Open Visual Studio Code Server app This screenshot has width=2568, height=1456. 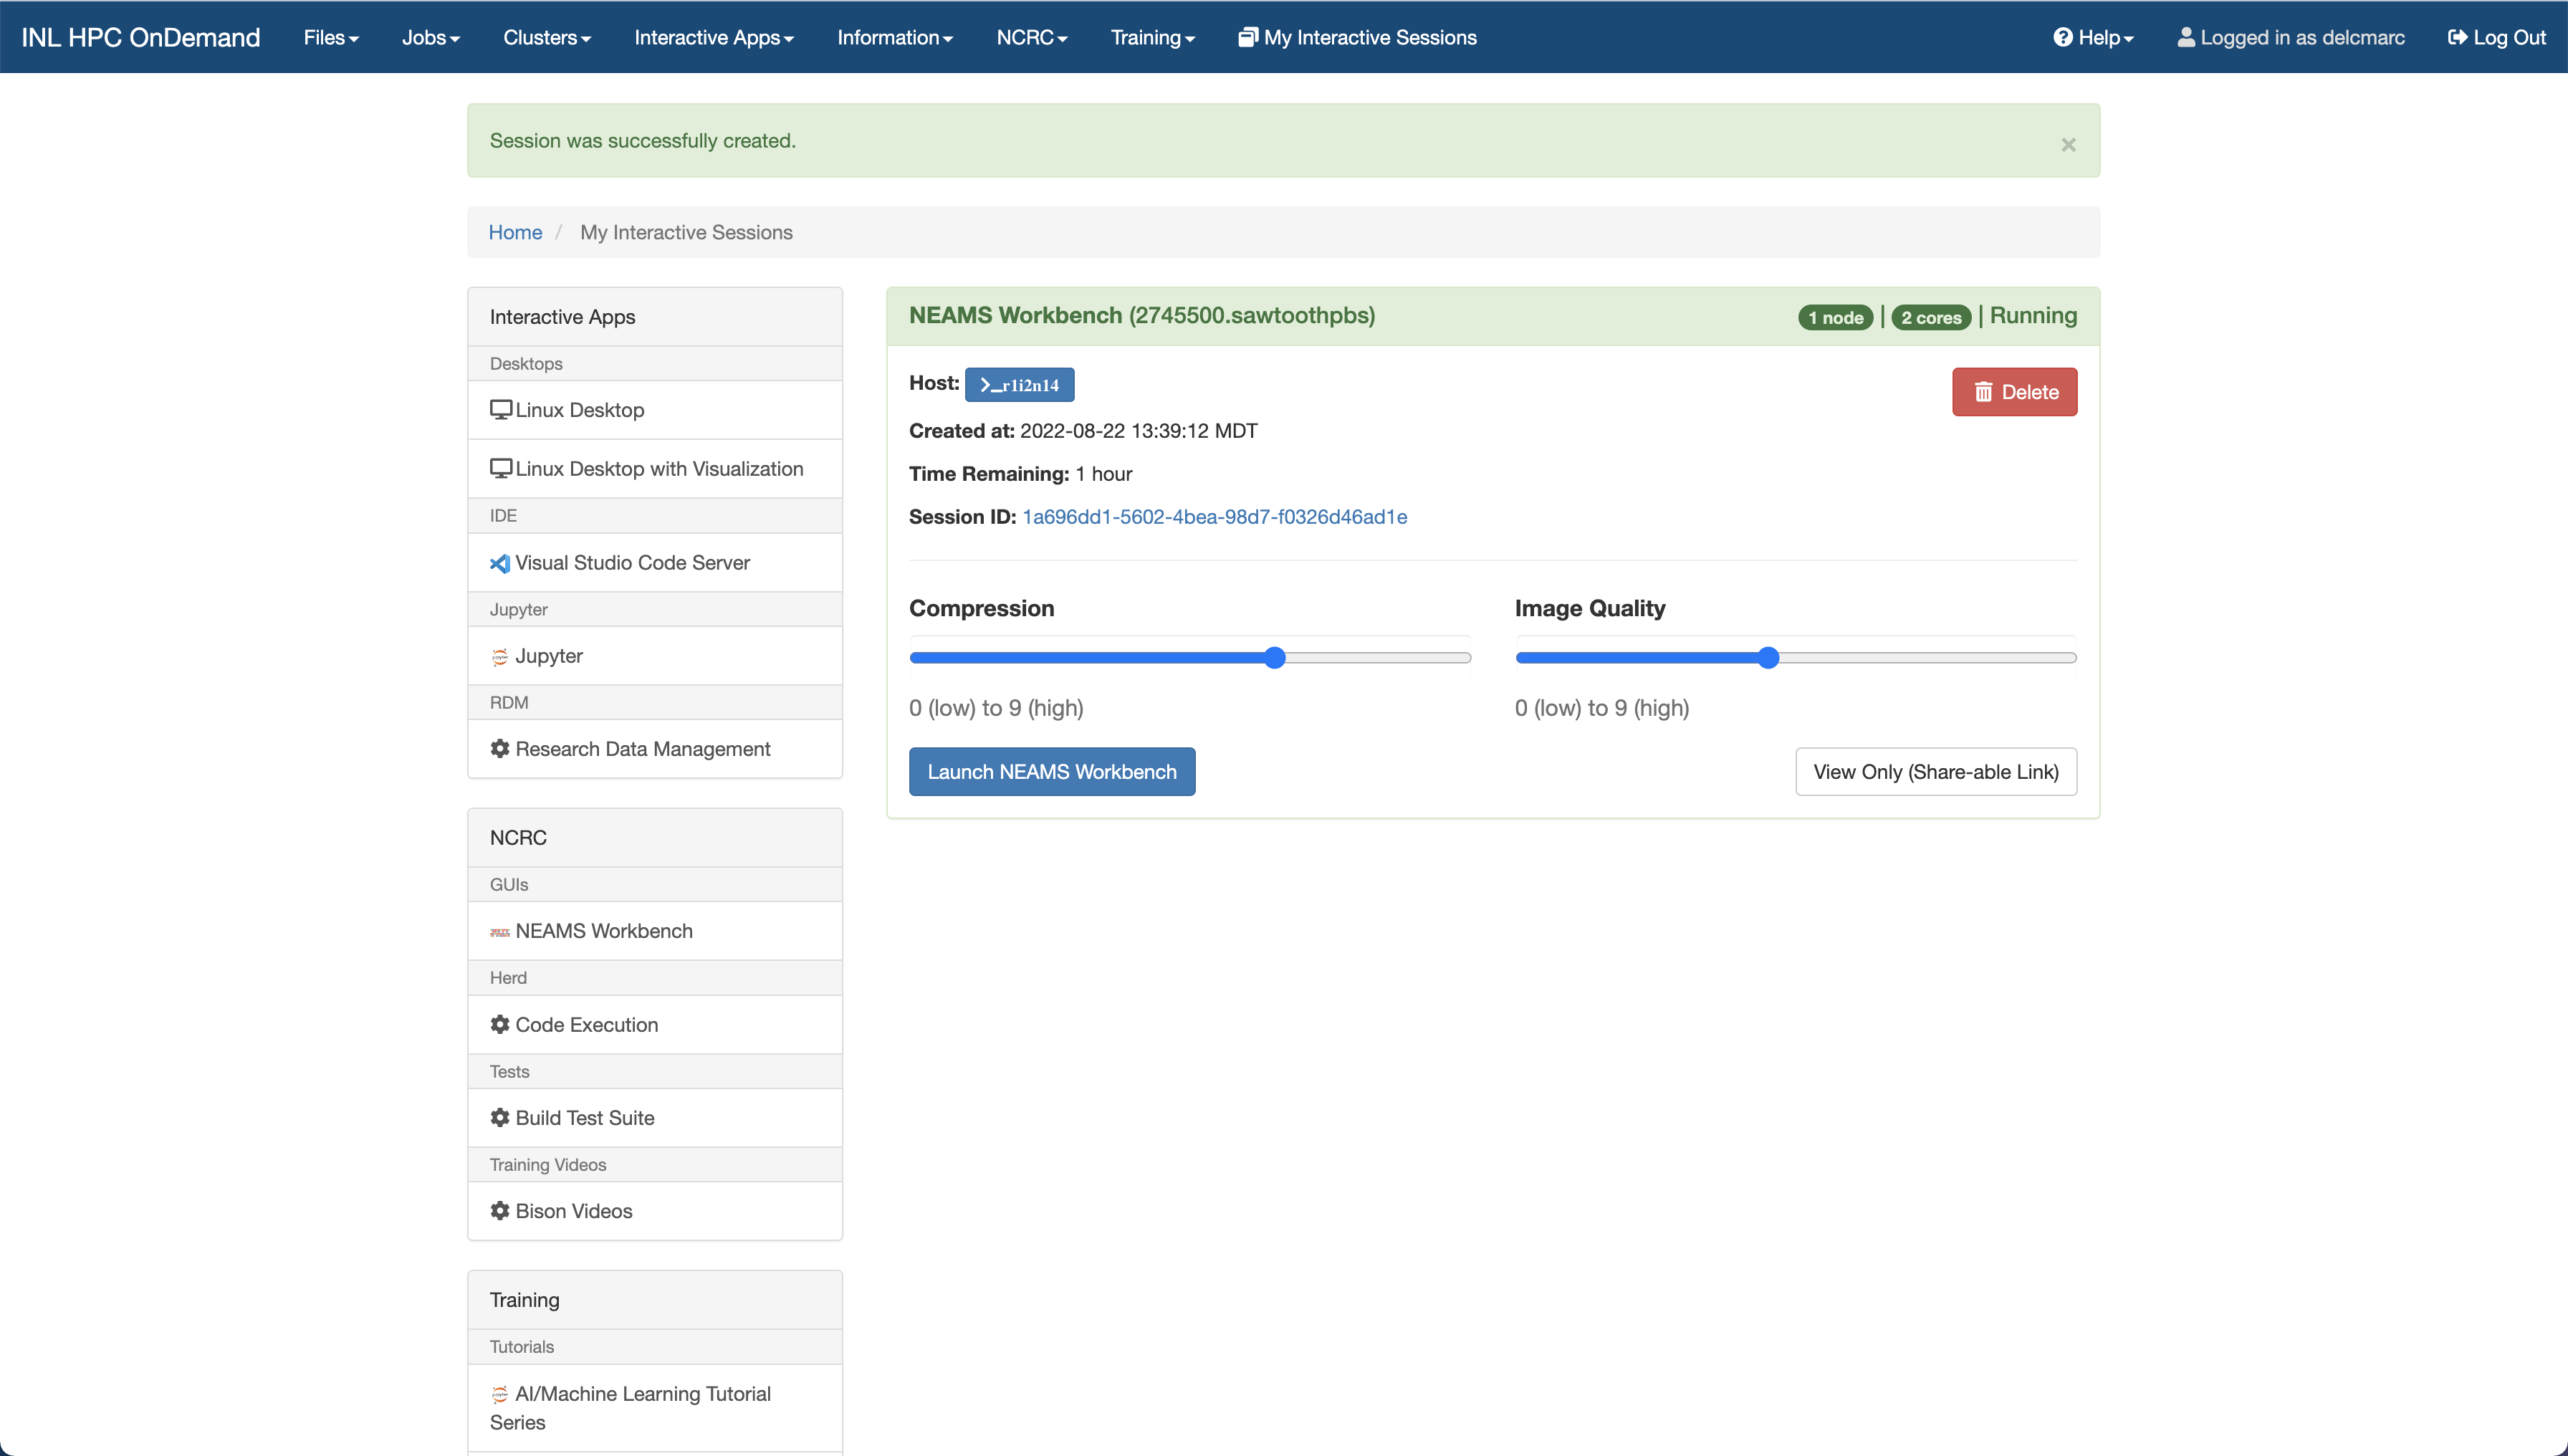[x=655, y=563]
